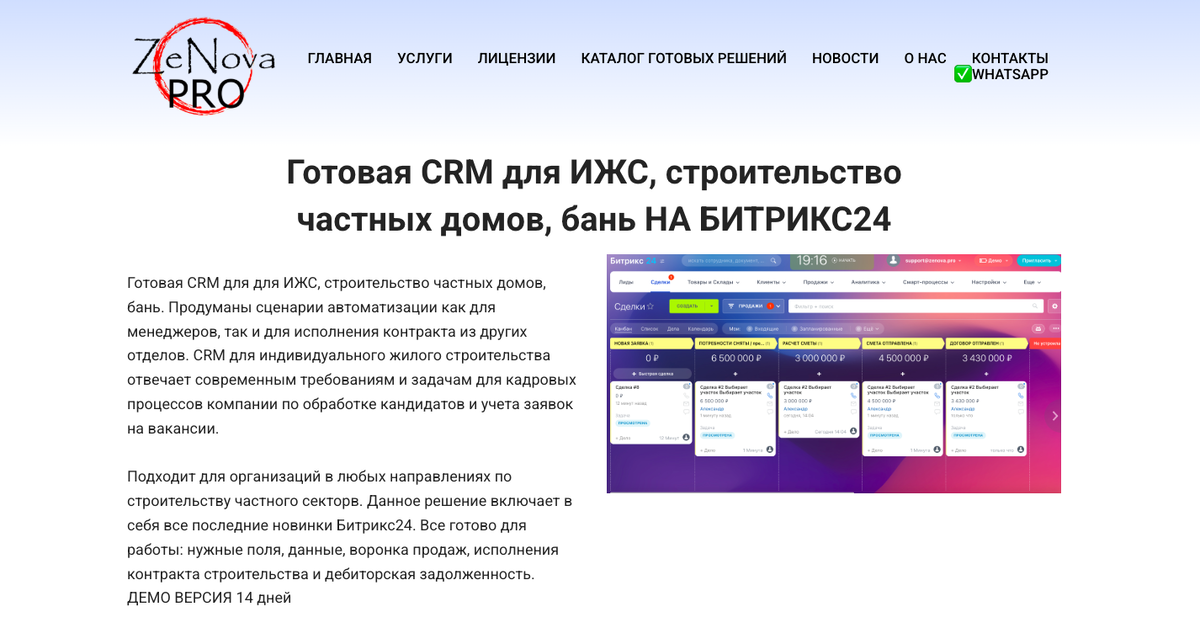Image resolution: width=1200 pixels, height=644 pixels.
Task: Click the green СОЗДАТЬ button
Action: [x=687, y=306]
